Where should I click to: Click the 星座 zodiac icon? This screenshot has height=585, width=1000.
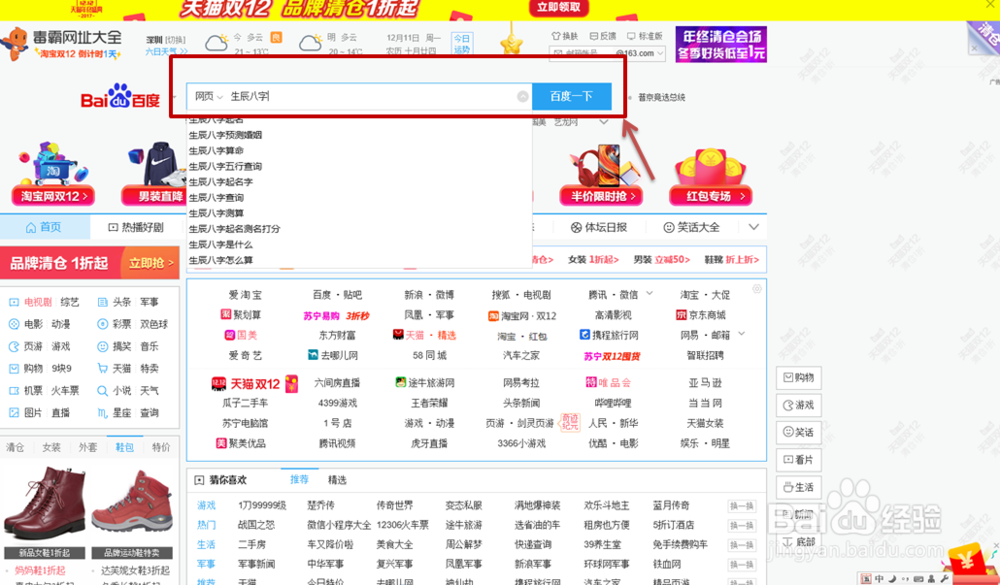point(102,413)
